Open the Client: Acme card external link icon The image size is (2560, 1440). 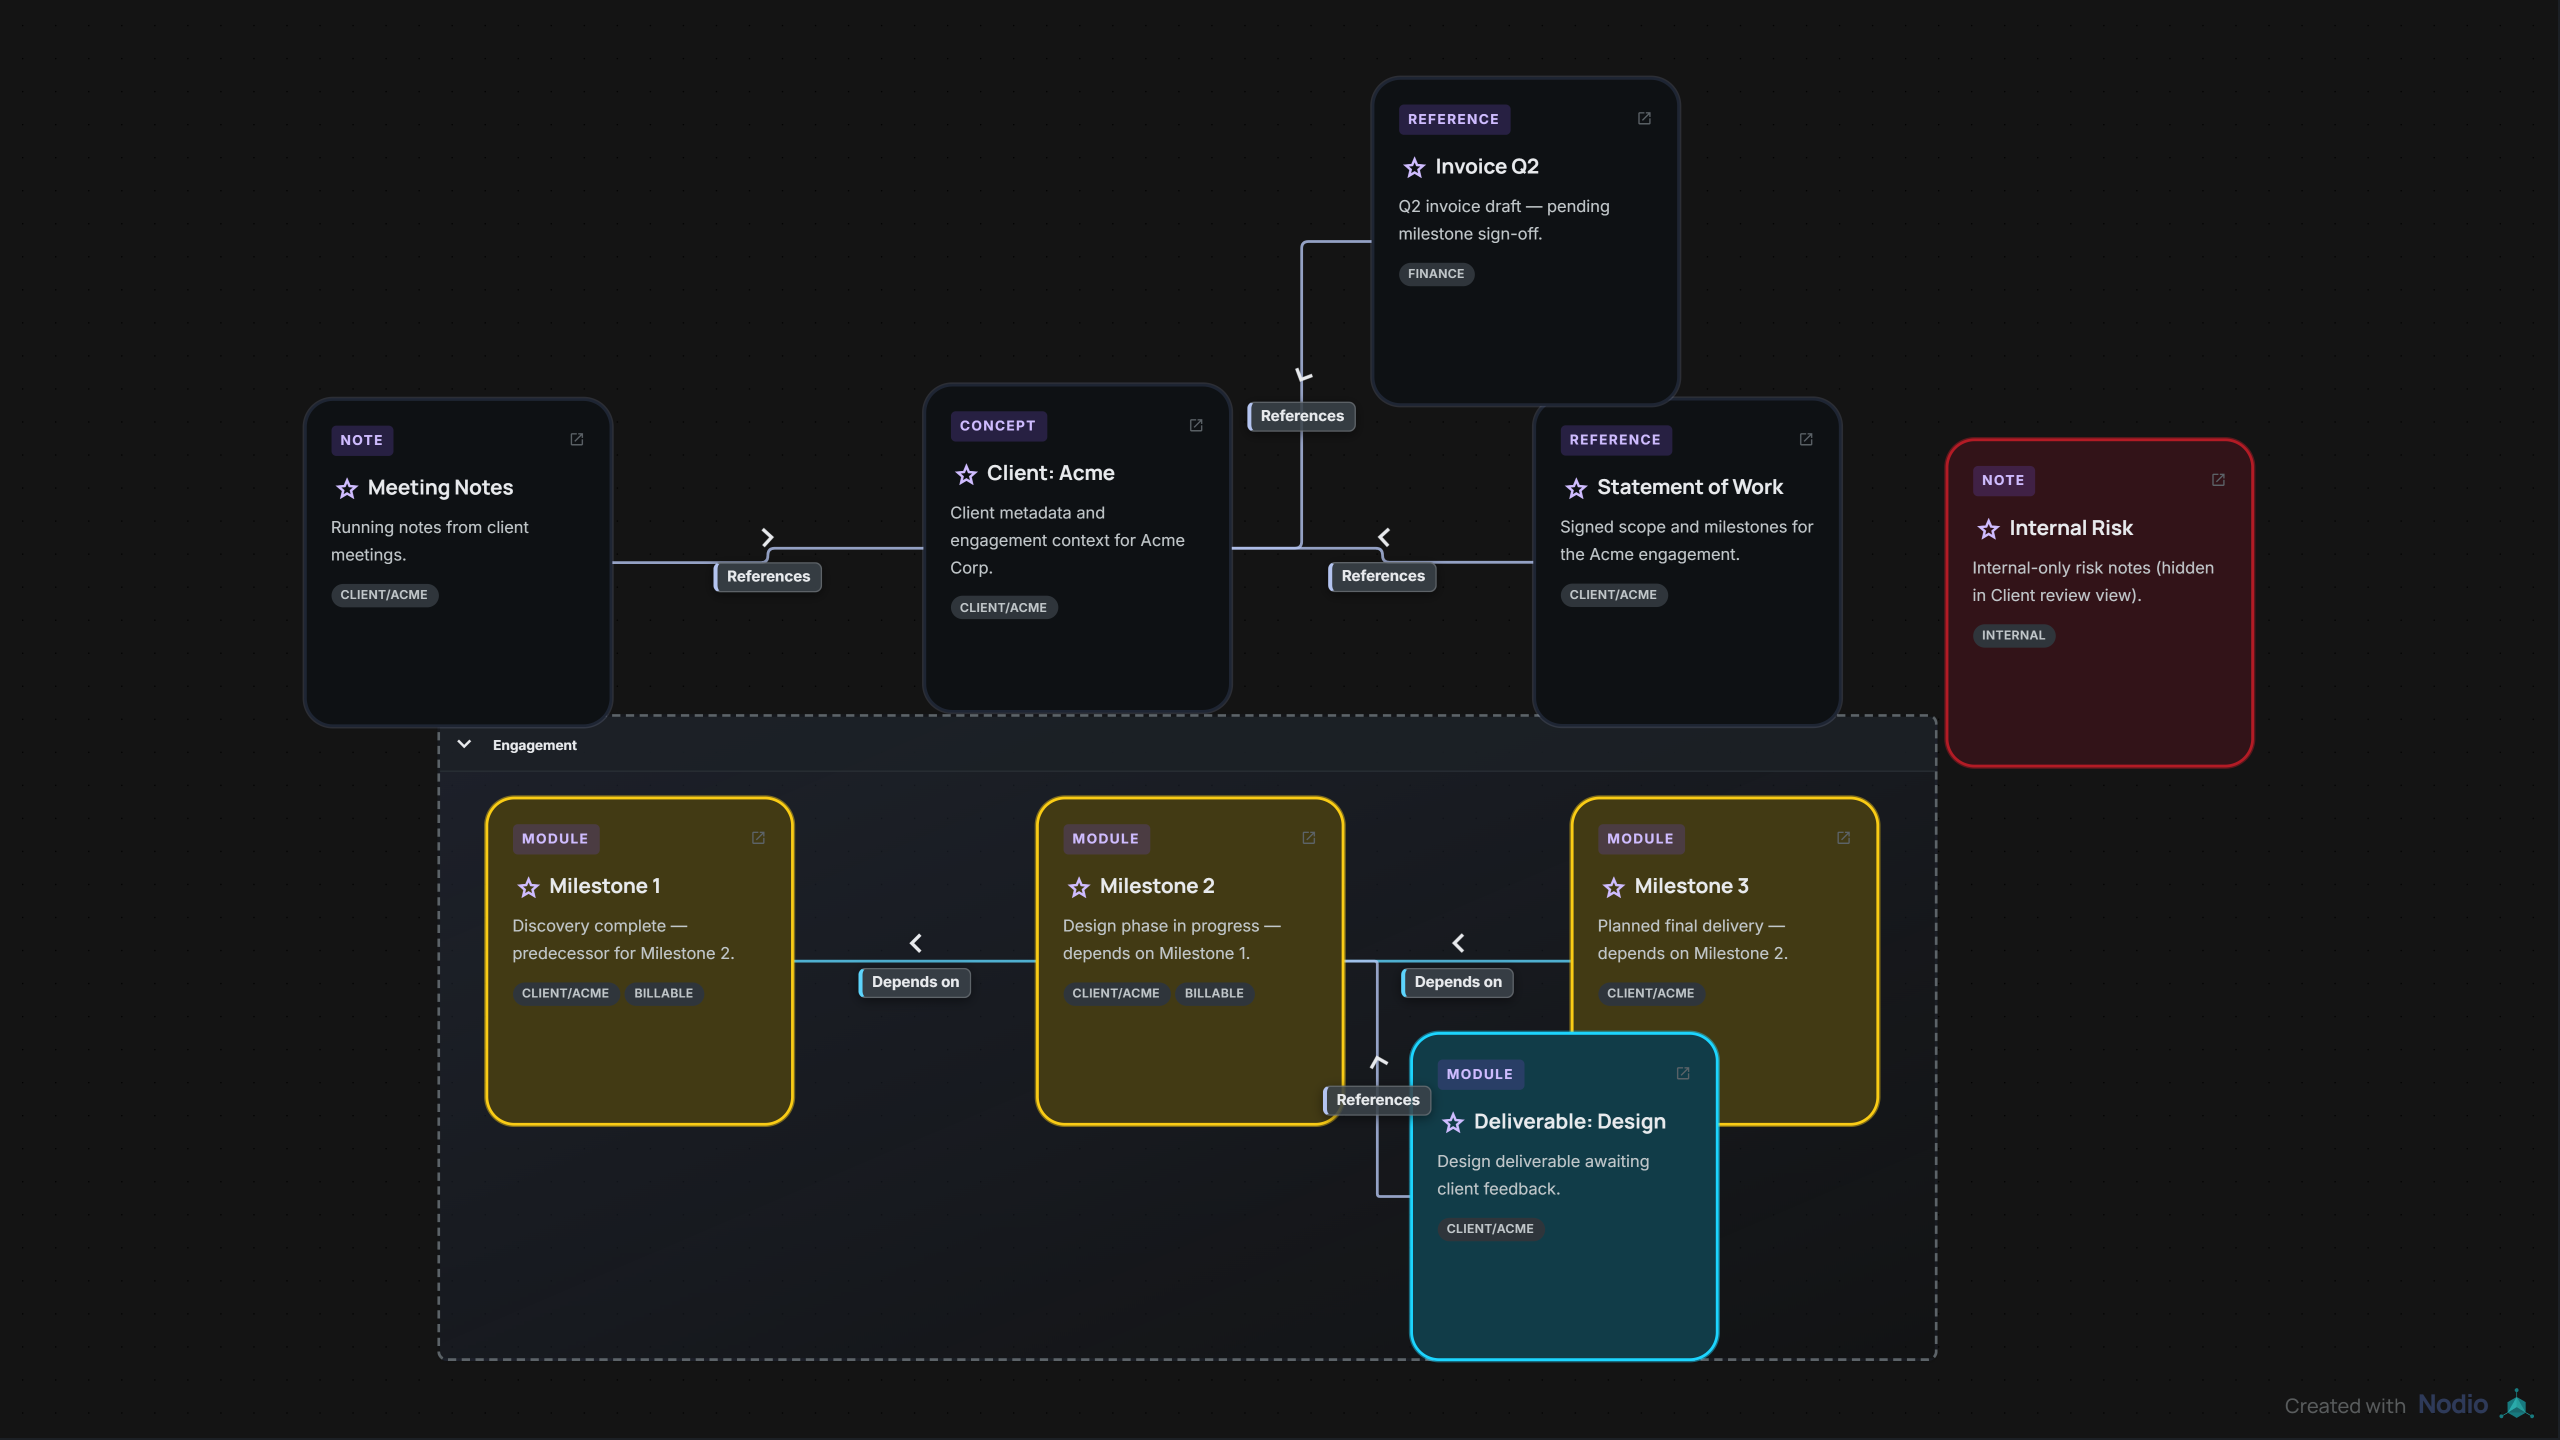pos(1196,425)
